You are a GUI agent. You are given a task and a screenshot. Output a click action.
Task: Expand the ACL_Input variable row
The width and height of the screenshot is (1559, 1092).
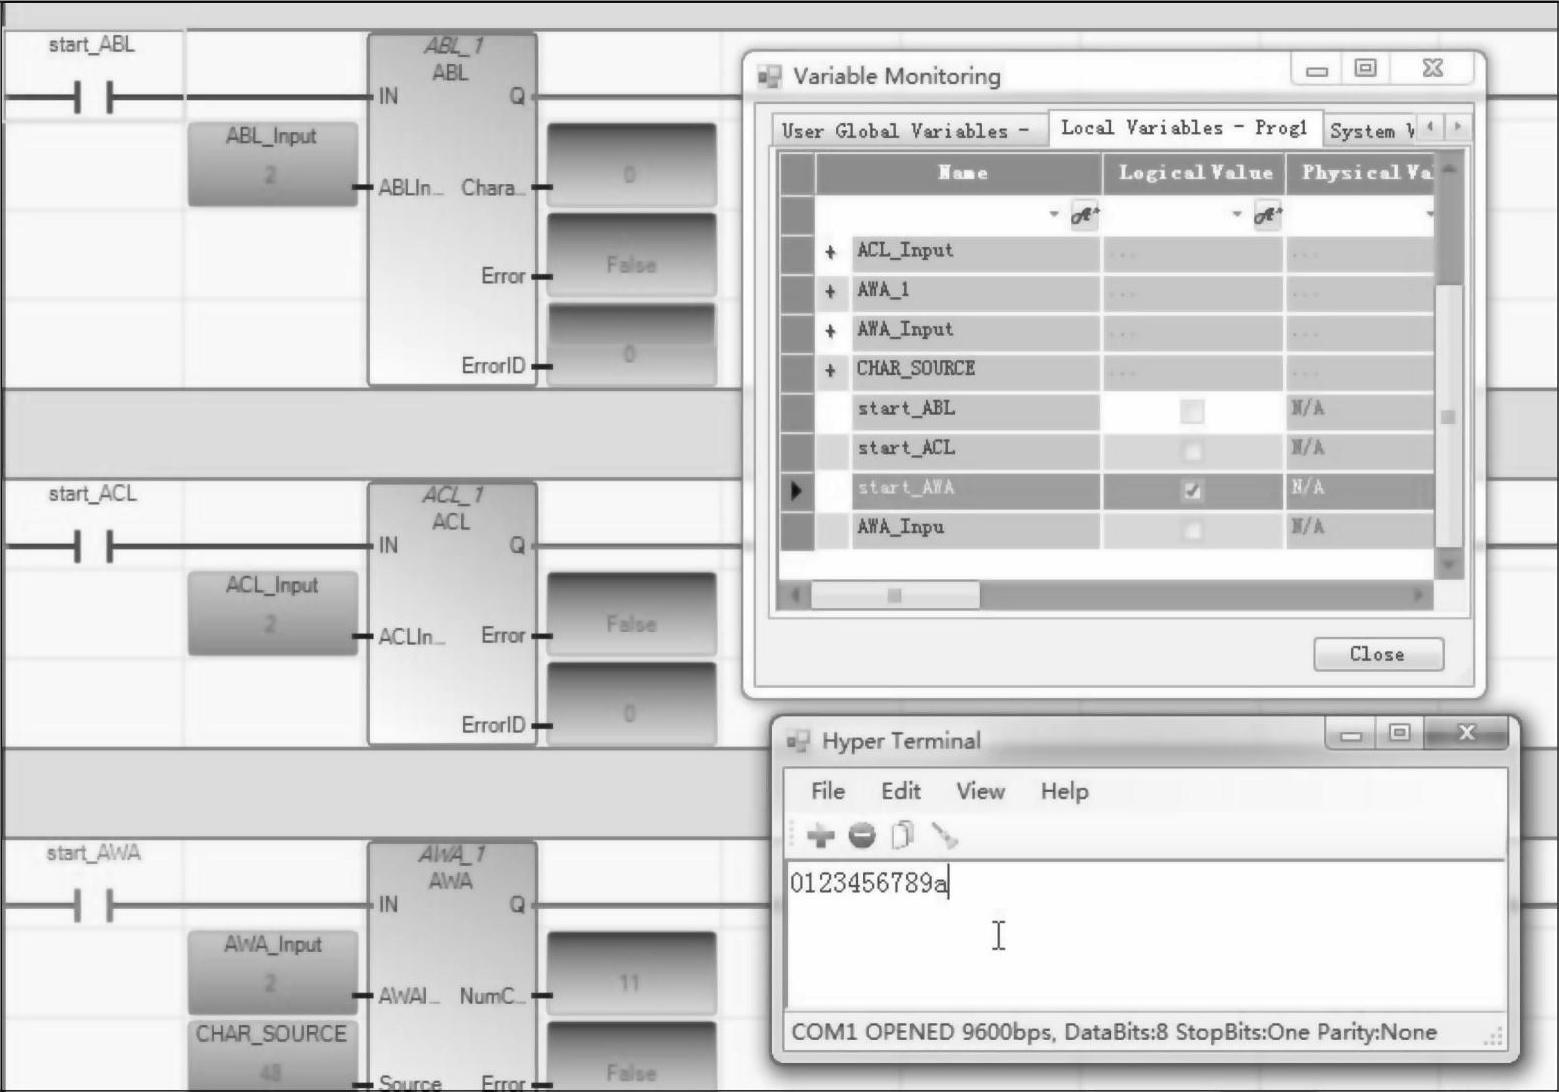[x=830, y=253]
